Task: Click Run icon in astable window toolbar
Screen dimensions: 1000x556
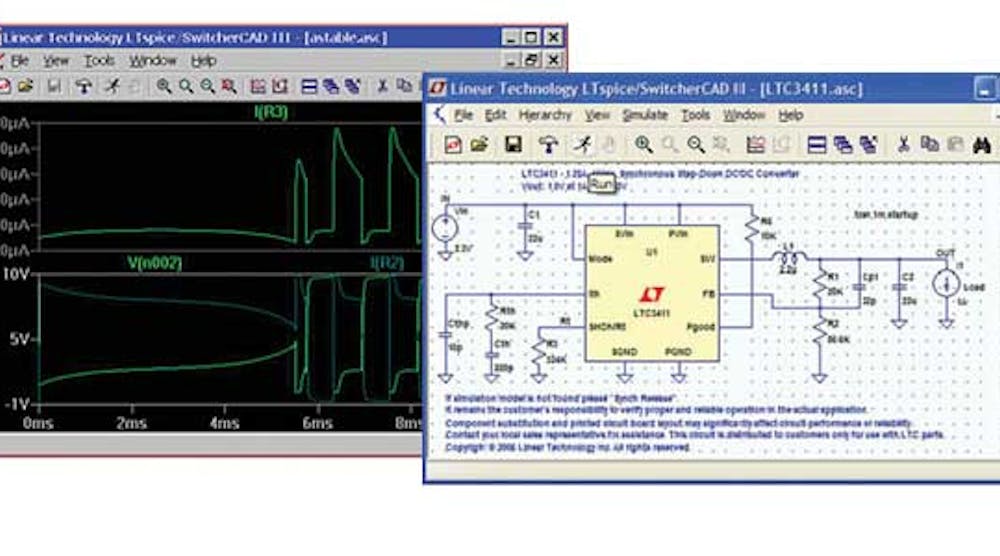Action: click(112, 86)
